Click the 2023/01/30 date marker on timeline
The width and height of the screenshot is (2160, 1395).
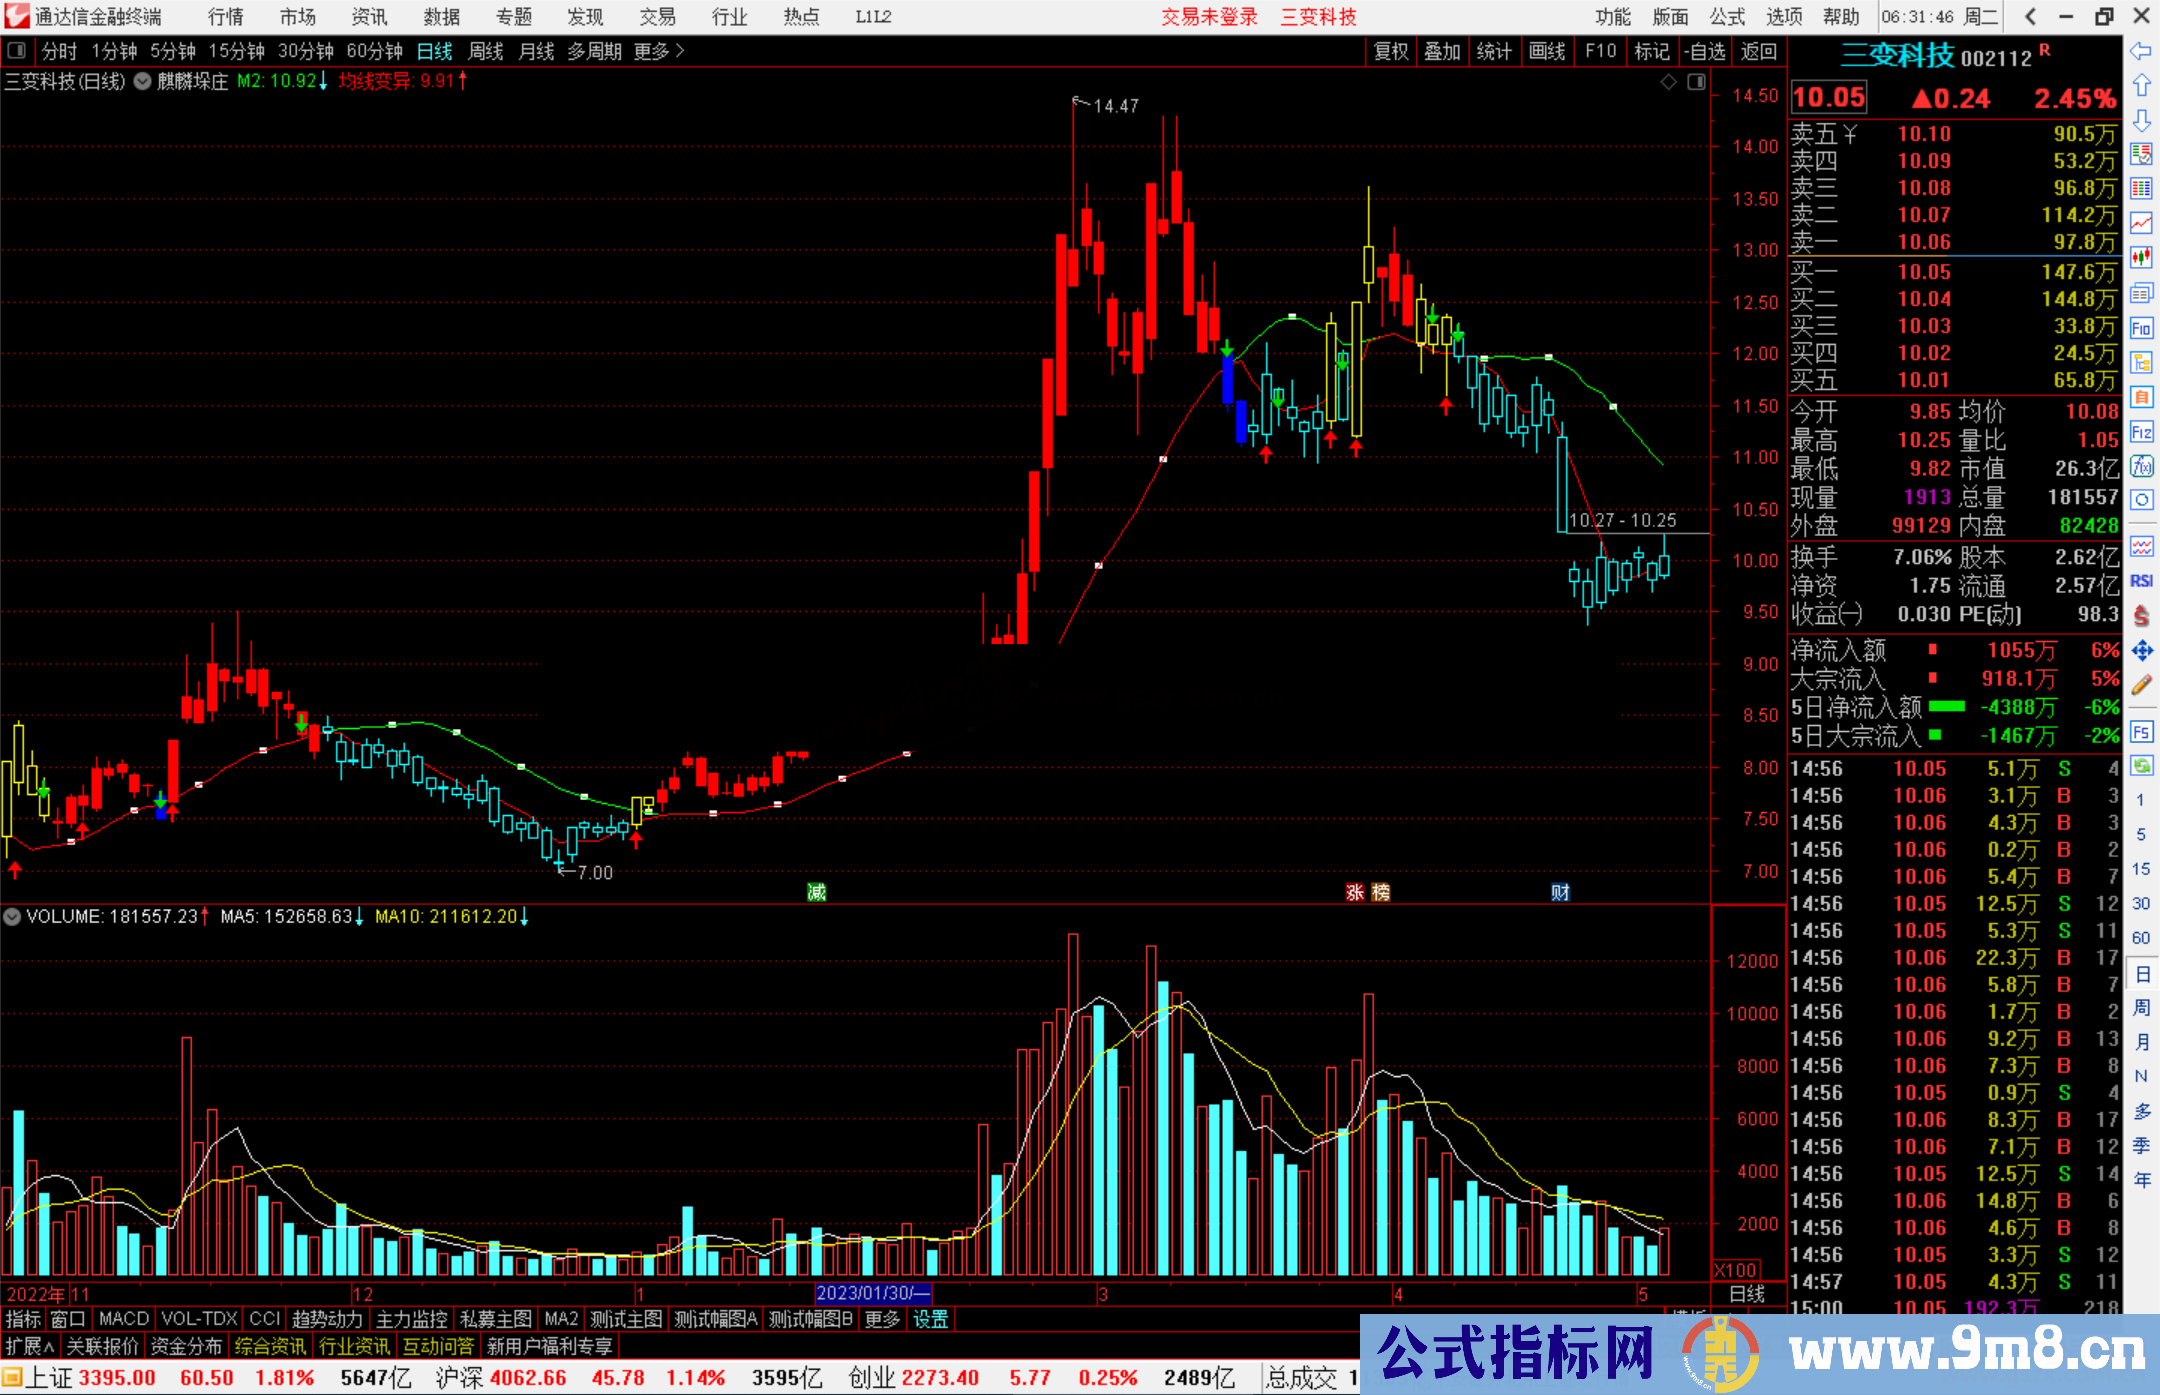click(872, 1293)
